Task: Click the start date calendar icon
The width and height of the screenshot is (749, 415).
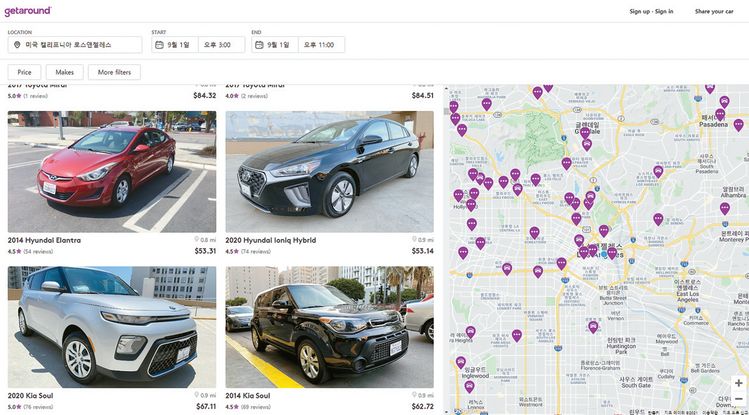Action: point(160,45)
